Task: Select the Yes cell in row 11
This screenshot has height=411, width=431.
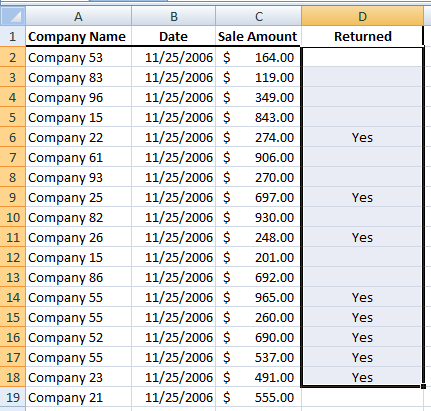Action: tap(362, 237)
